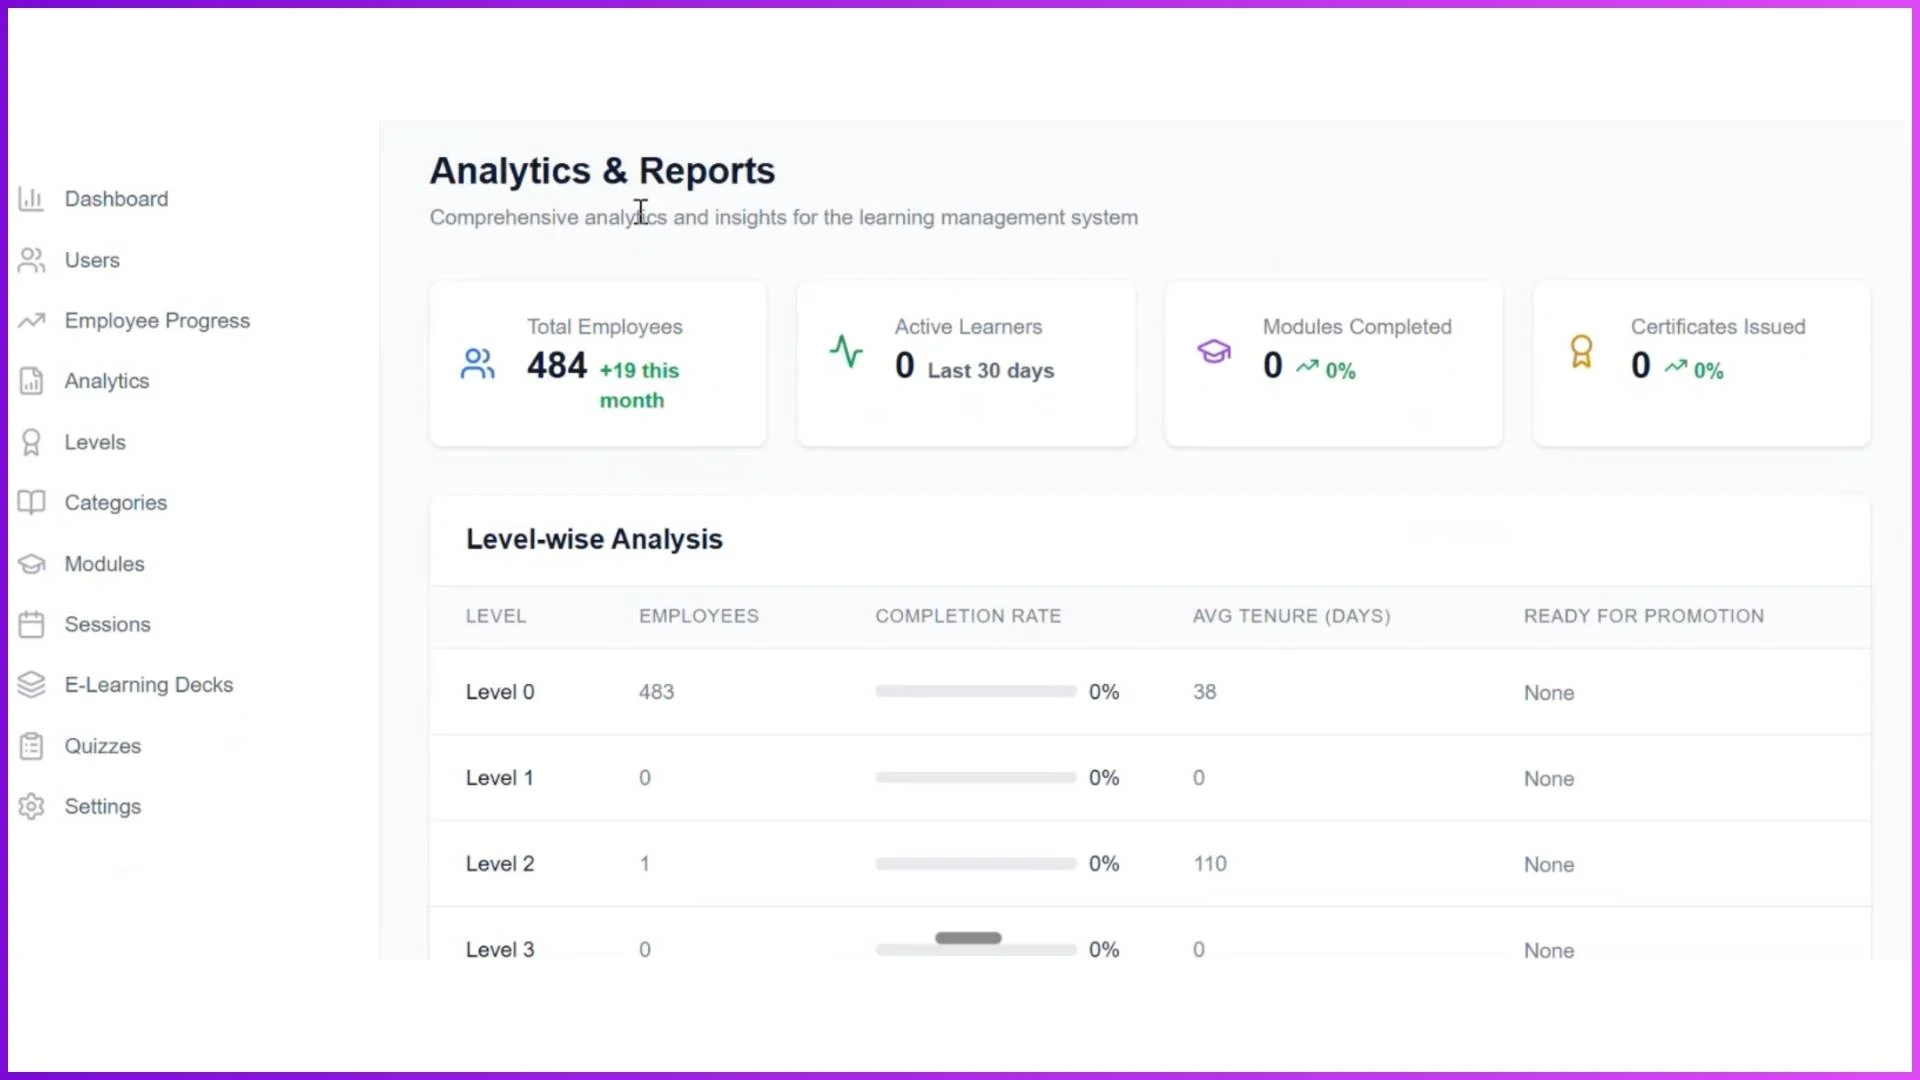This screenshot has height=1080, width=1920.
Task: Click the green +19 this month link
Action: coord(639,384)
